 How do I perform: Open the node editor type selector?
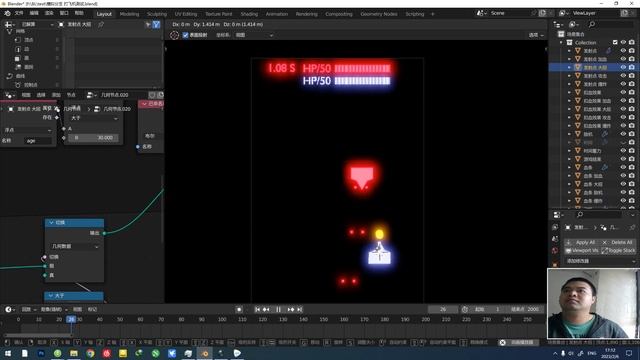tap(9, 95)
